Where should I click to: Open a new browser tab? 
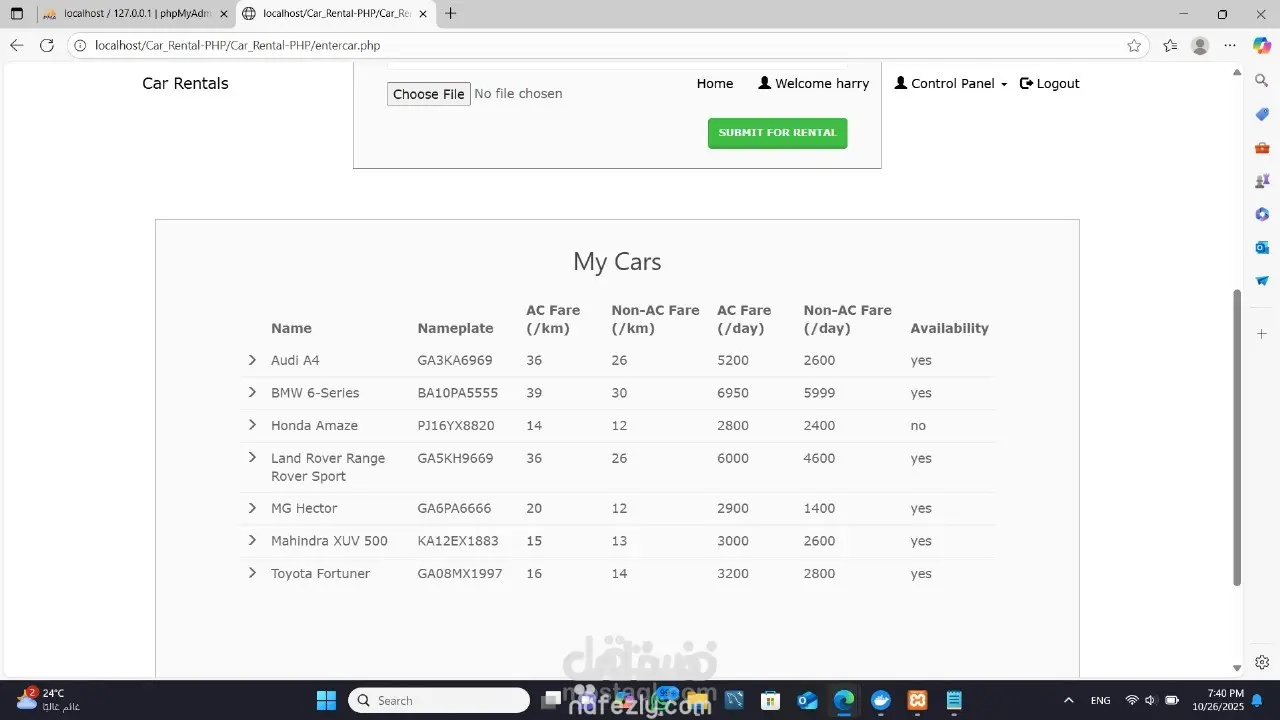(451, 14)
